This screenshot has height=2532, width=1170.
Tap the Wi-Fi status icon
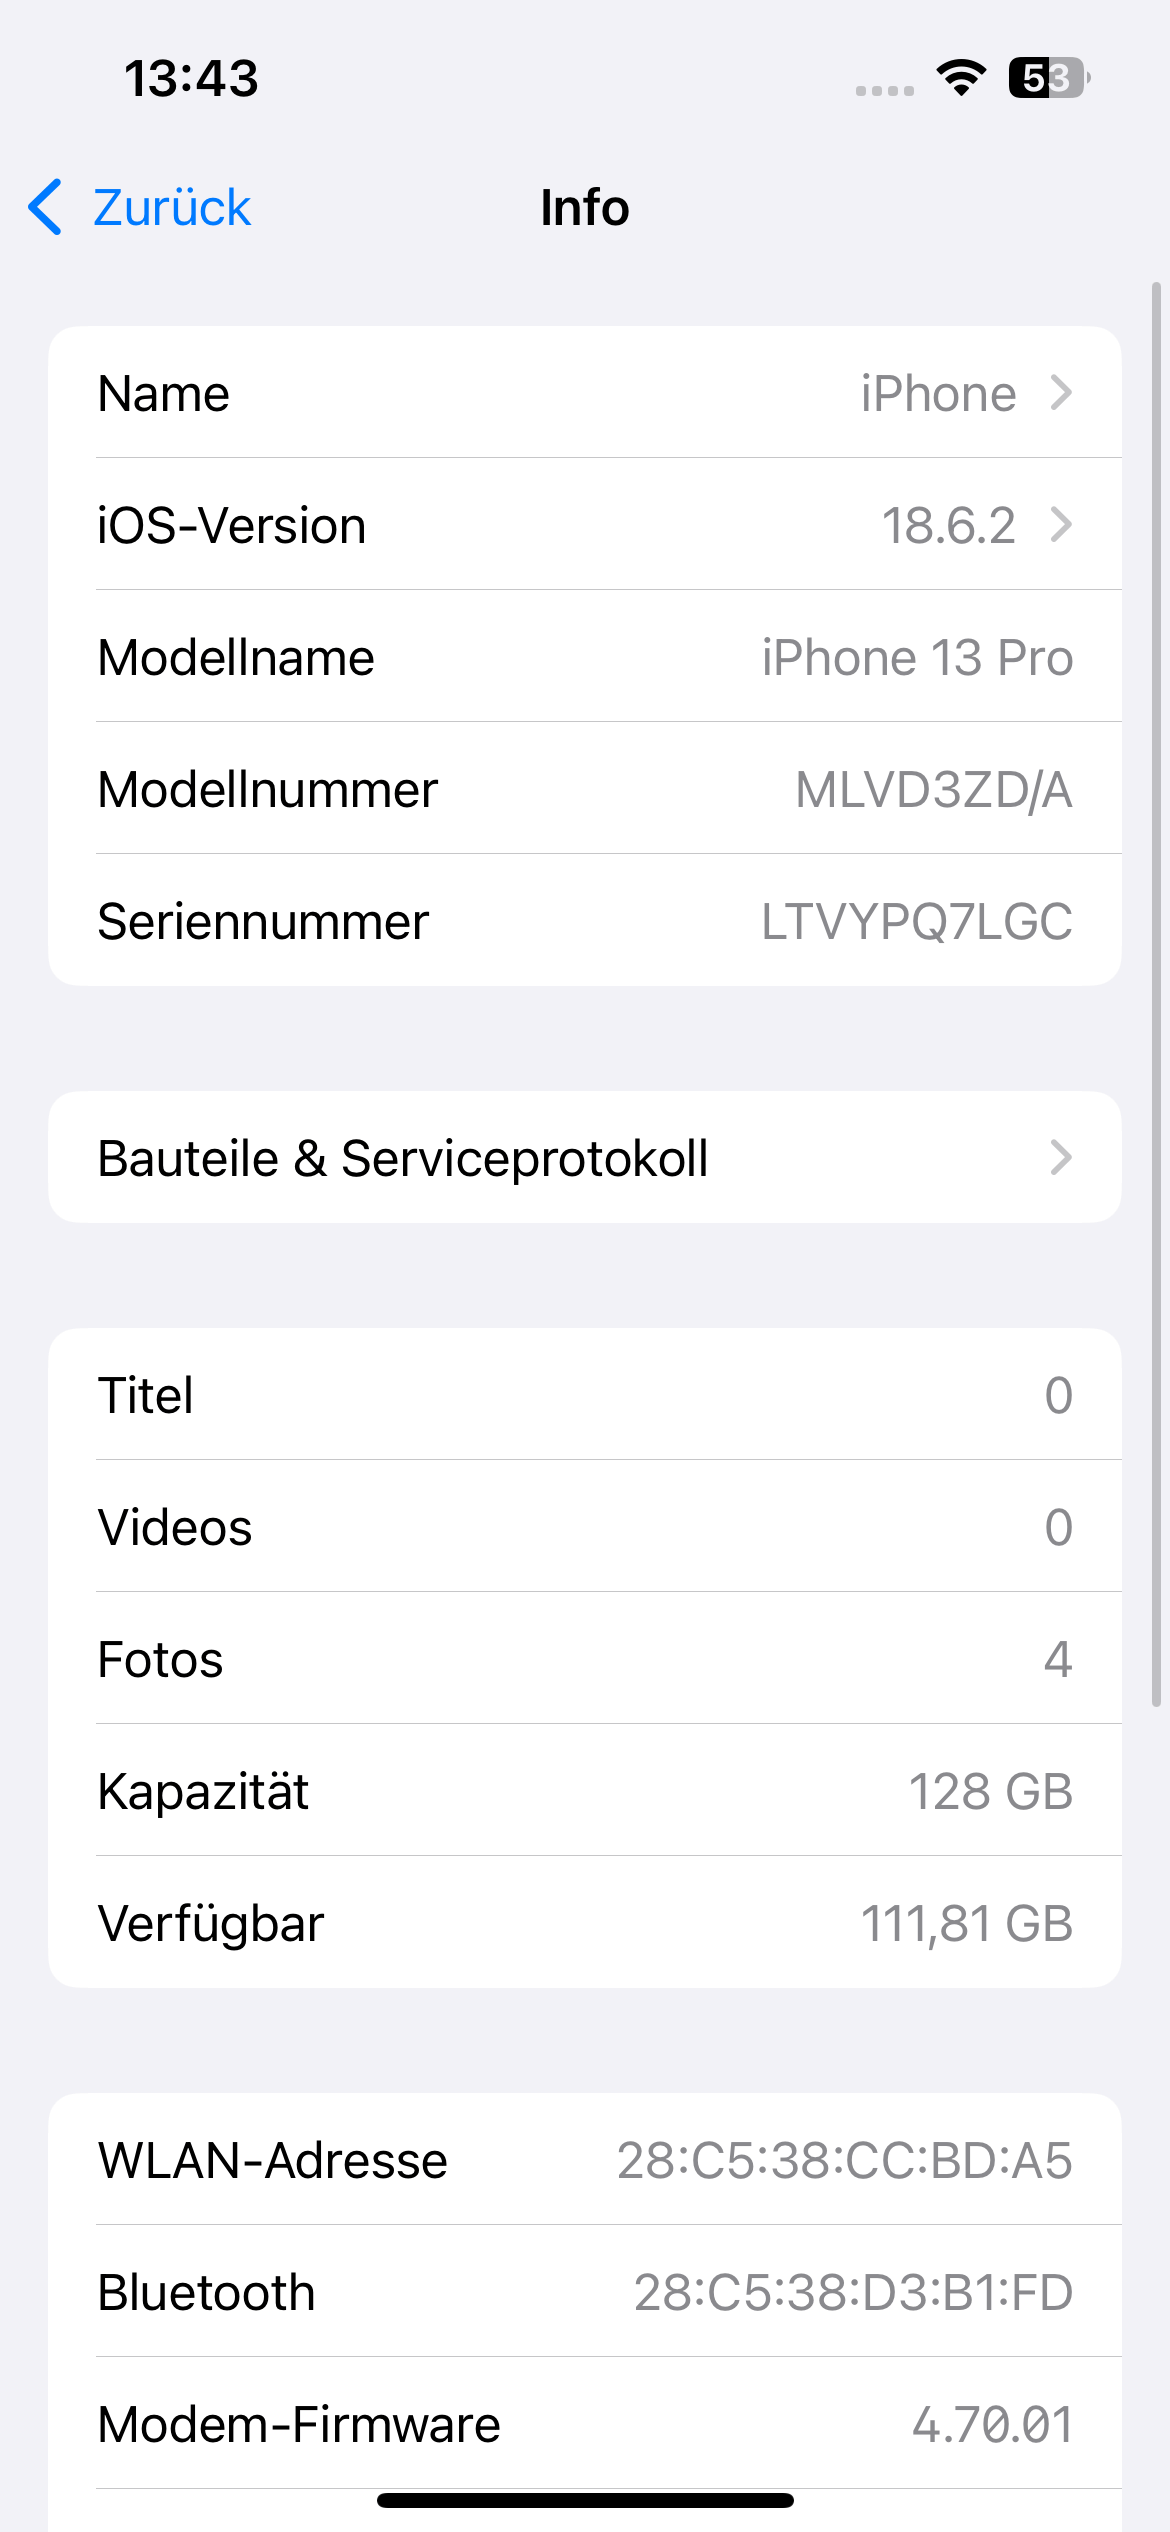(961, 78)
